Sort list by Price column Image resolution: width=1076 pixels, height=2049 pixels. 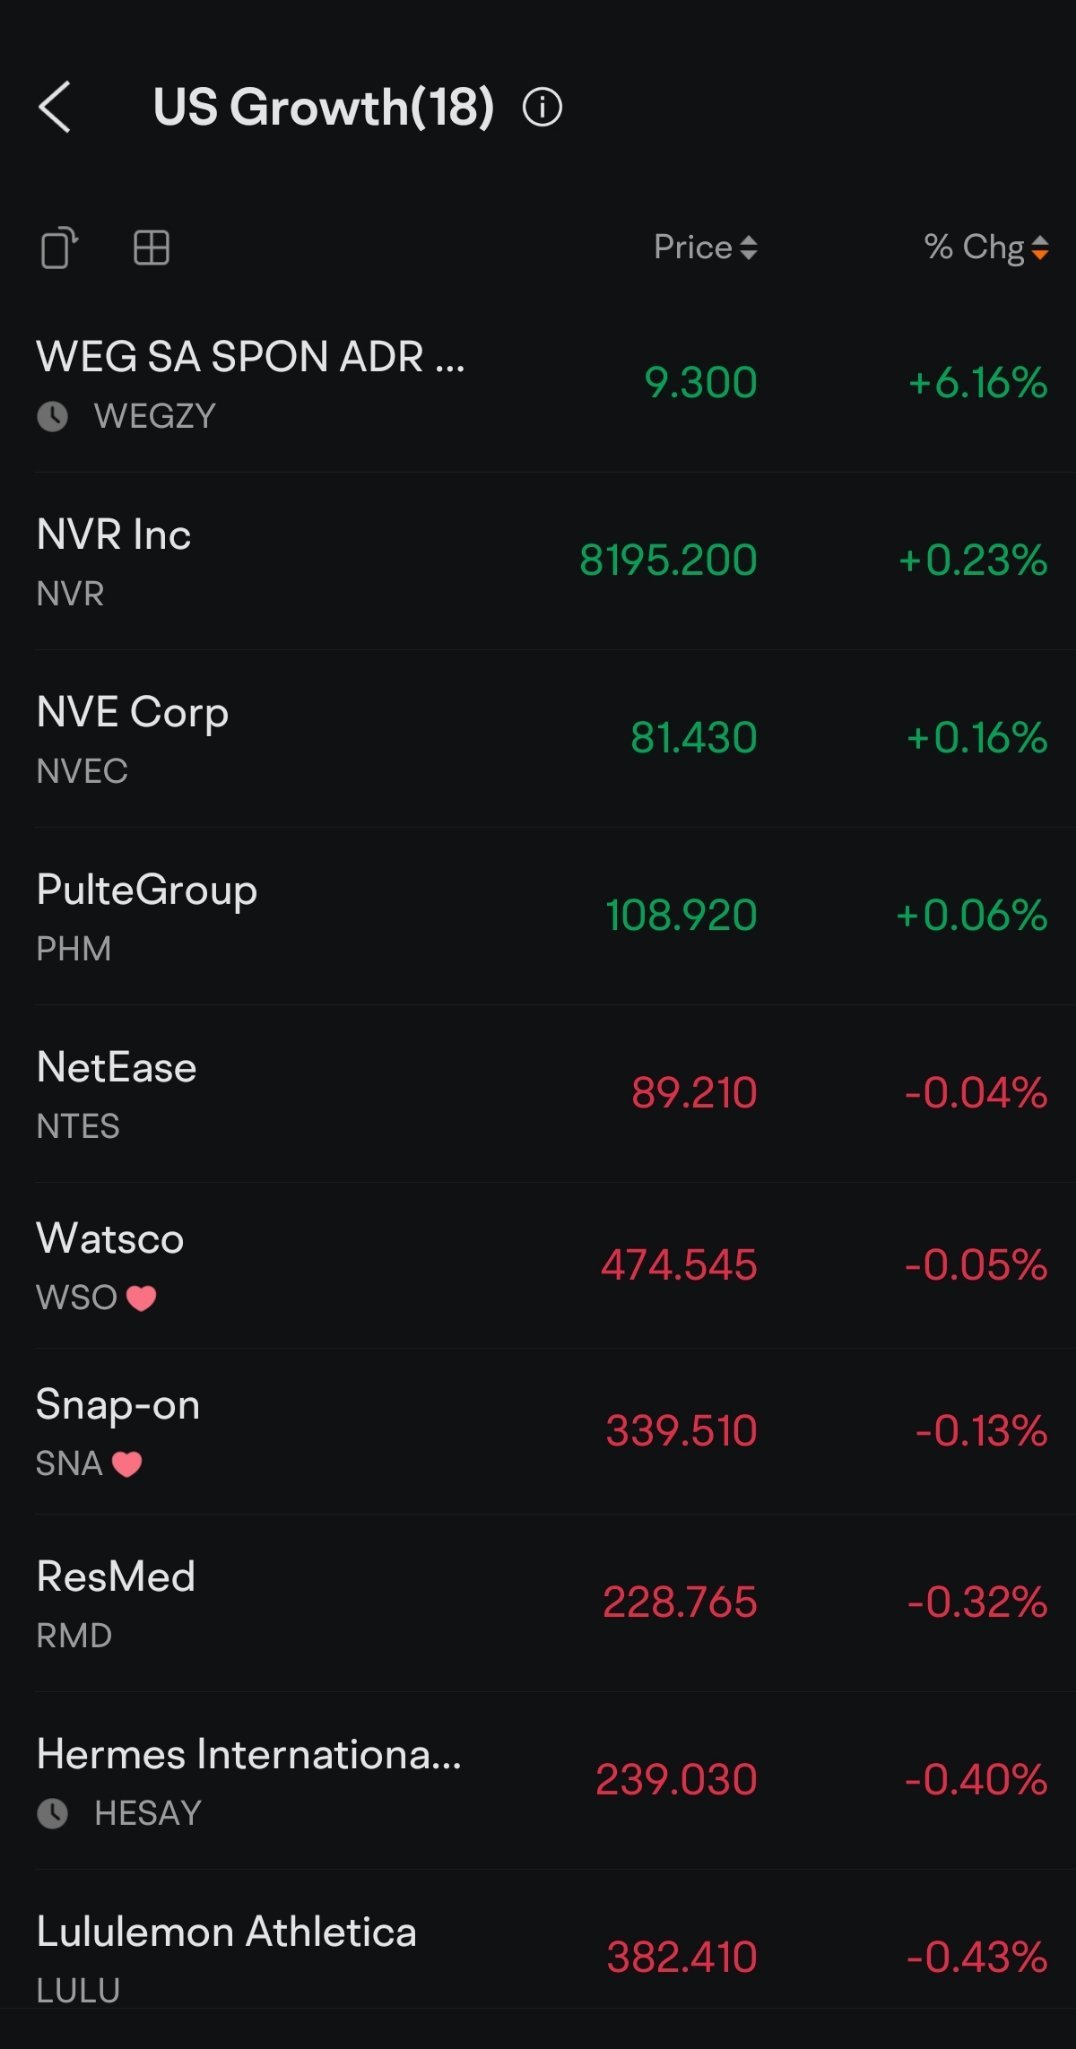coord(705,247)
